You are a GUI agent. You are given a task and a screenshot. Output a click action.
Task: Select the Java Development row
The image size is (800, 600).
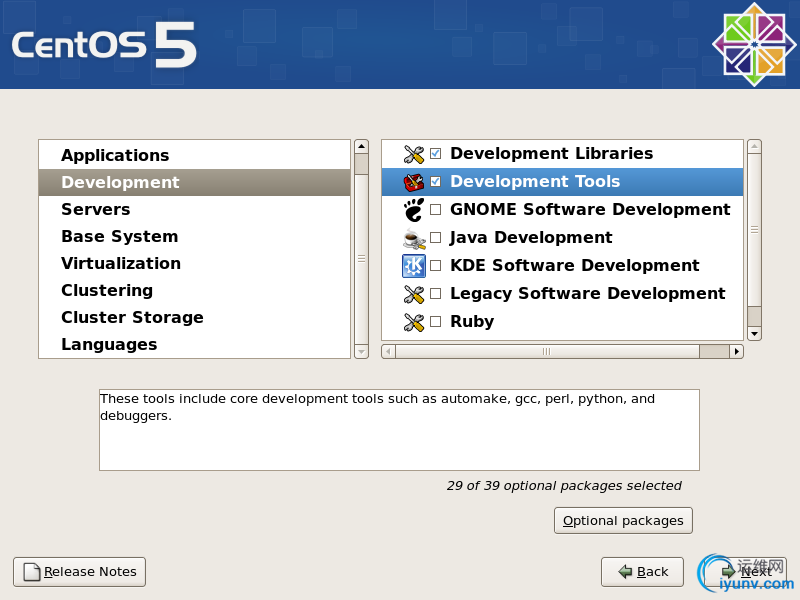click(x=562, y=238)
